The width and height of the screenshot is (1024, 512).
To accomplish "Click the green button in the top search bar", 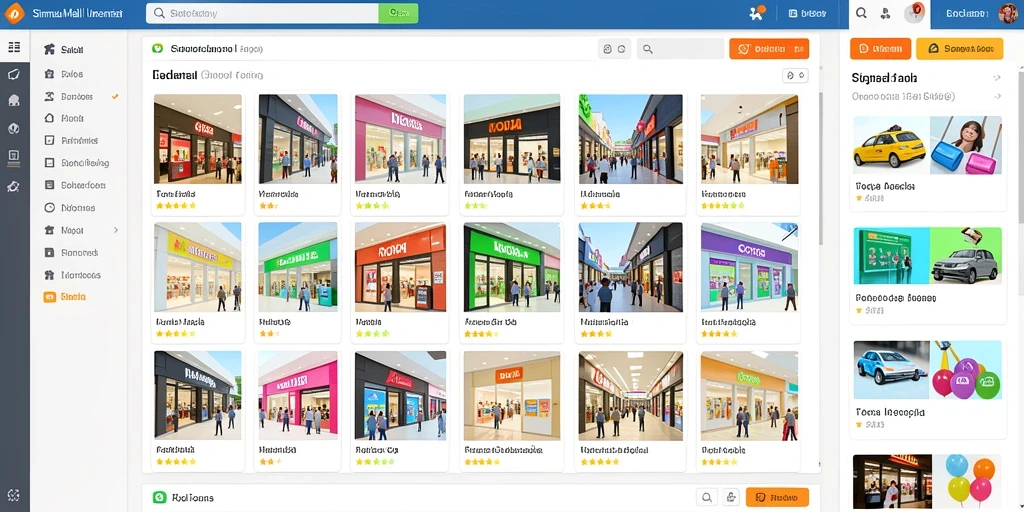I will pos(398,13).
